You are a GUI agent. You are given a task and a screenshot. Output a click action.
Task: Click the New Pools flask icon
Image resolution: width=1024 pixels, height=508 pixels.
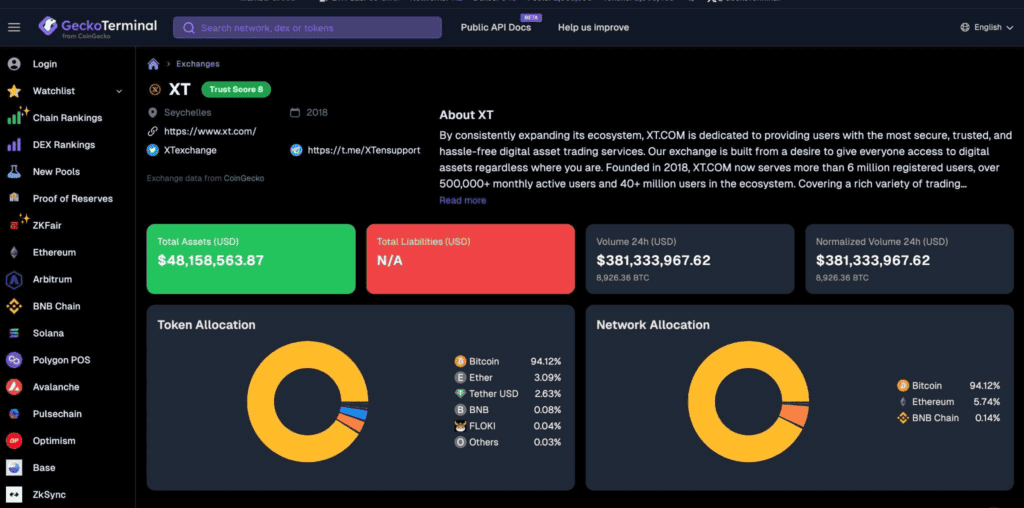click(x=14, y=172)
